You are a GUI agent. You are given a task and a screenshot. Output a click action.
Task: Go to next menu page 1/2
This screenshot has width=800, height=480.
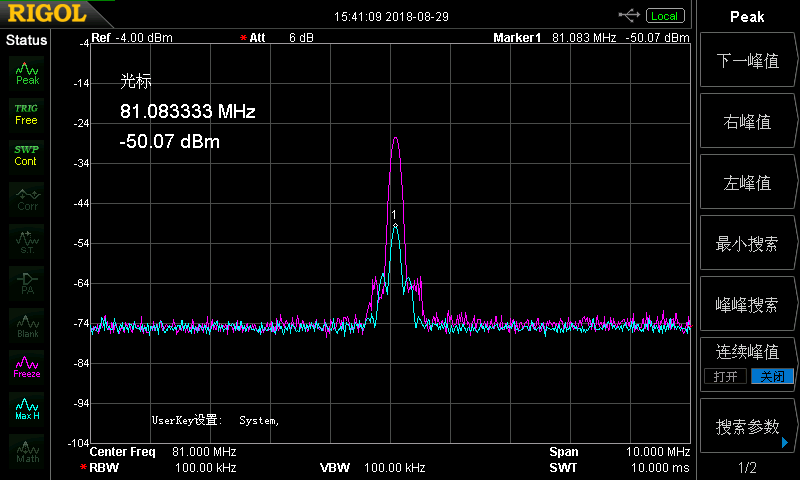pos(747,468)
